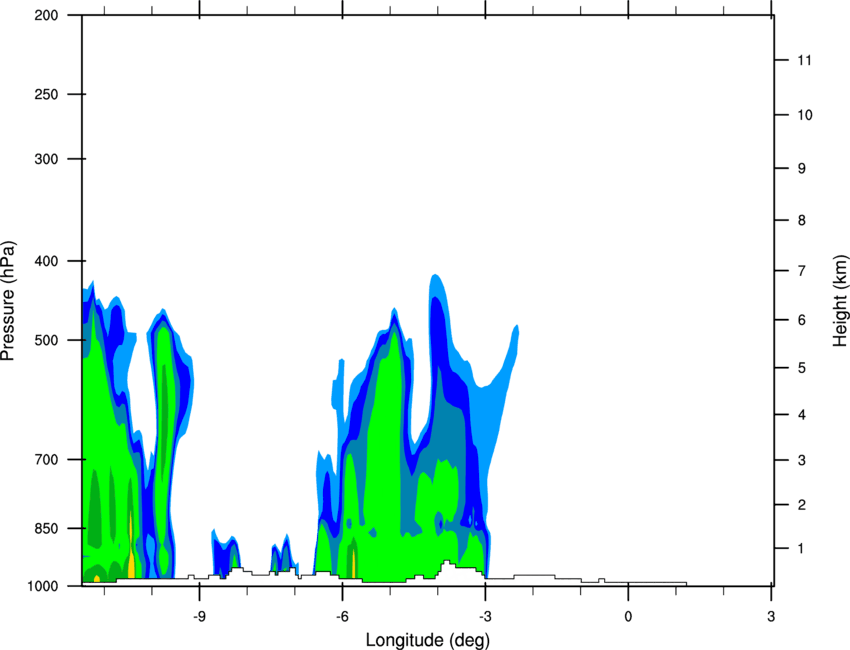850x650 pixels.
Task: Click the 250 pressure axis label
Action: [x=46, y=94]
